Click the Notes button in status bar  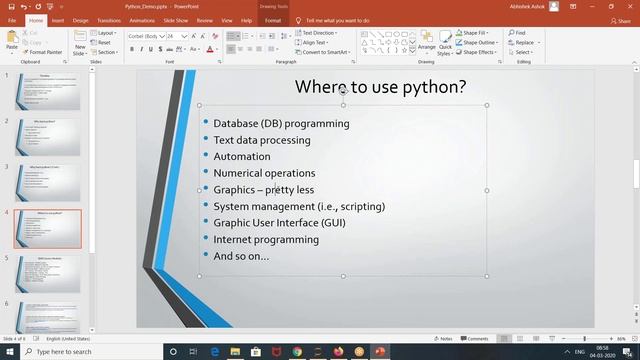click(443, 339)
